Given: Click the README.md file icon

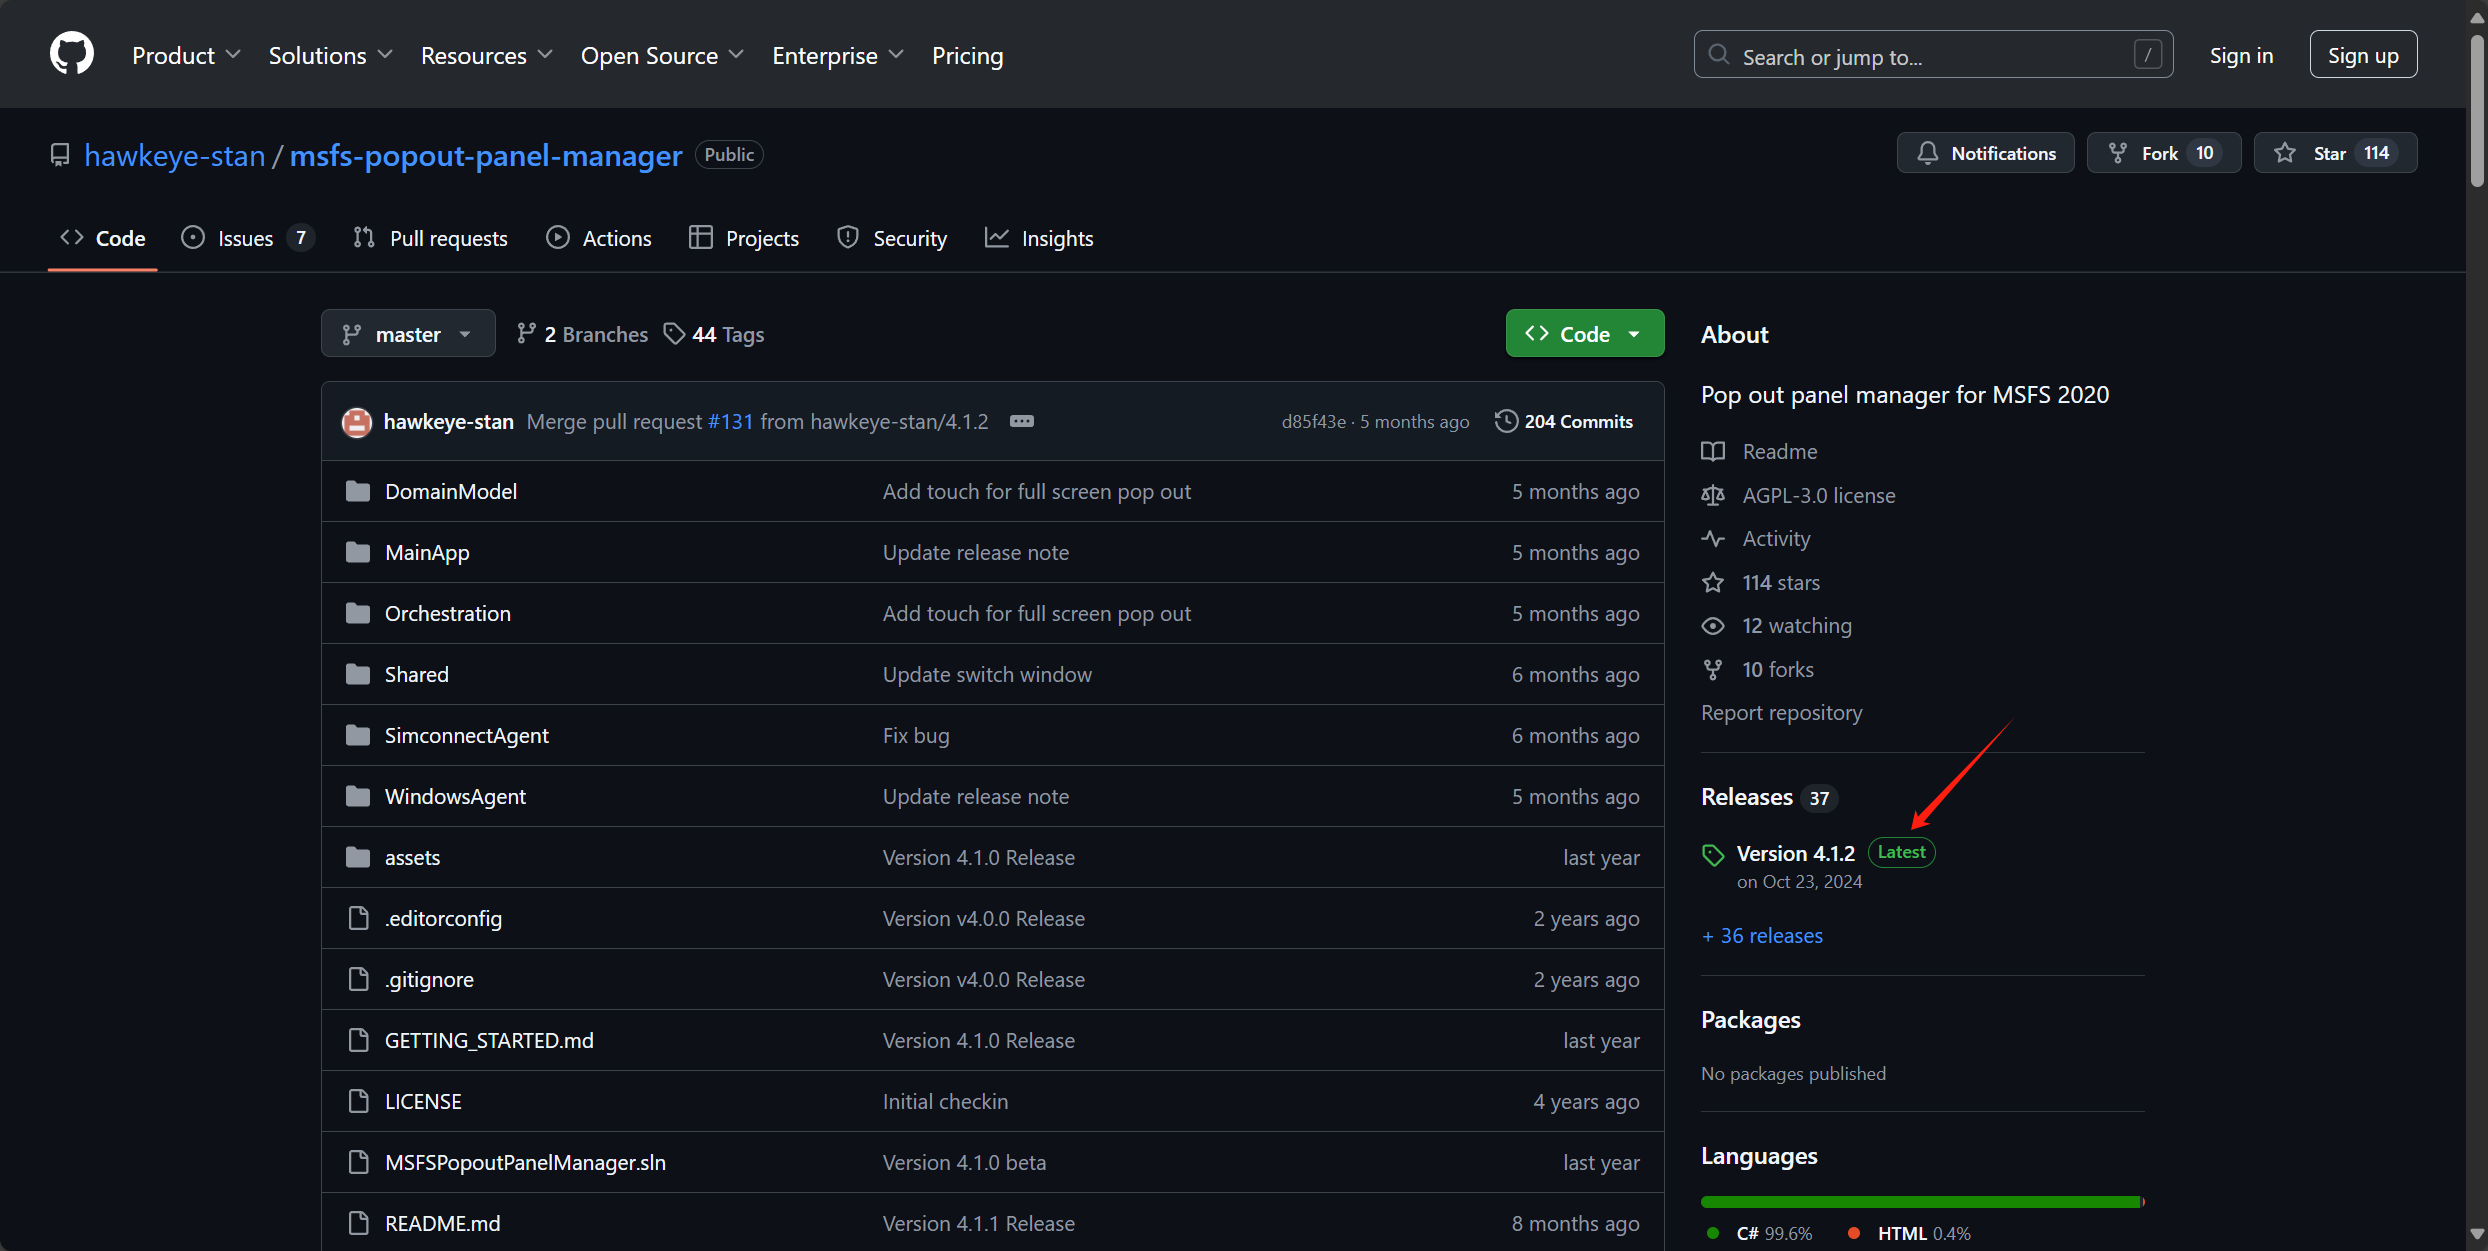Looking at the screenshot, I should coord(358,1223).
